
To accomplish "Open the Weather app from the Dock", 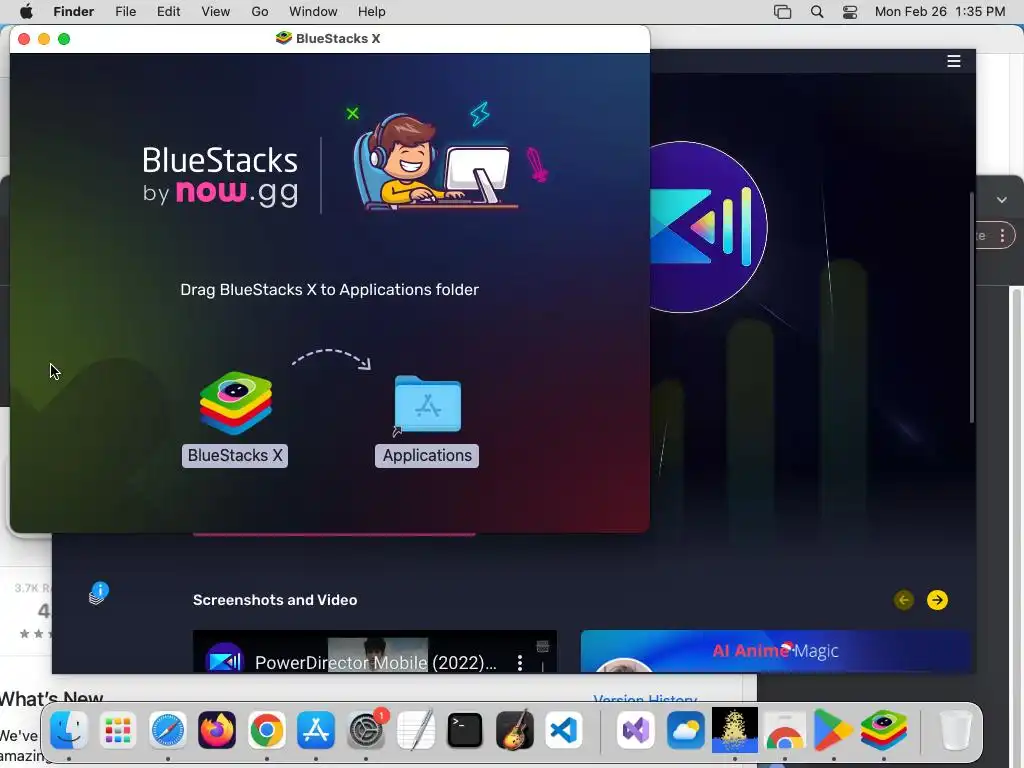I will pyautogui.click(x=685, y=730).
